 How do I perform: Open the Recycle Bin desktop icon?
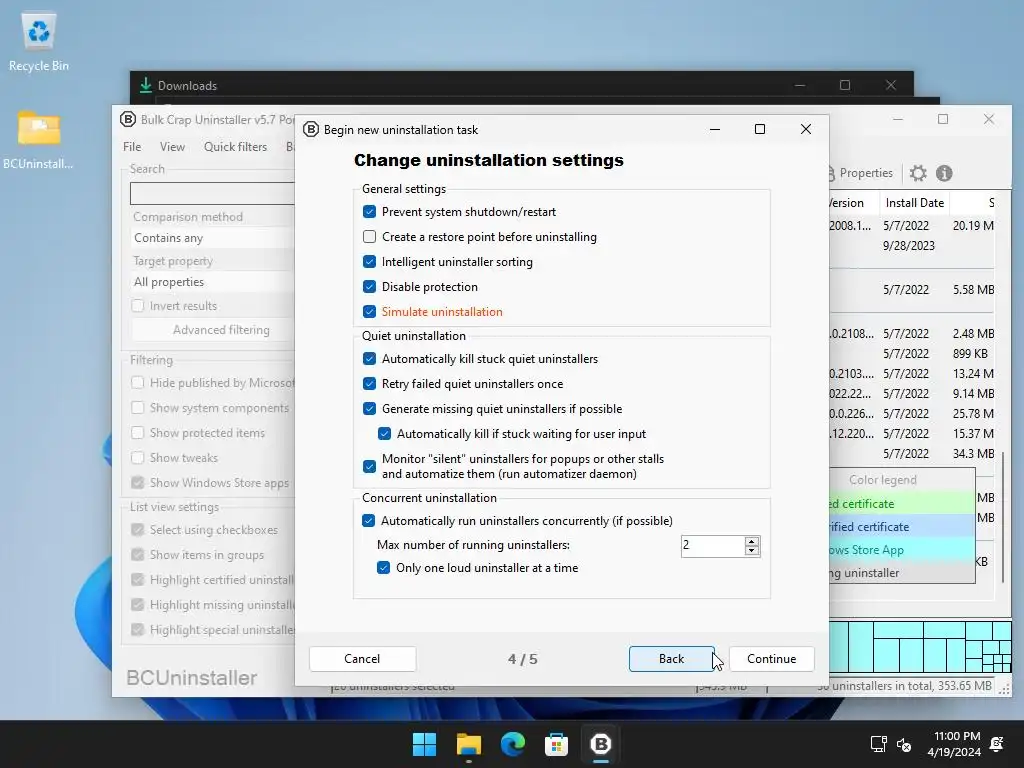point(39,41)
